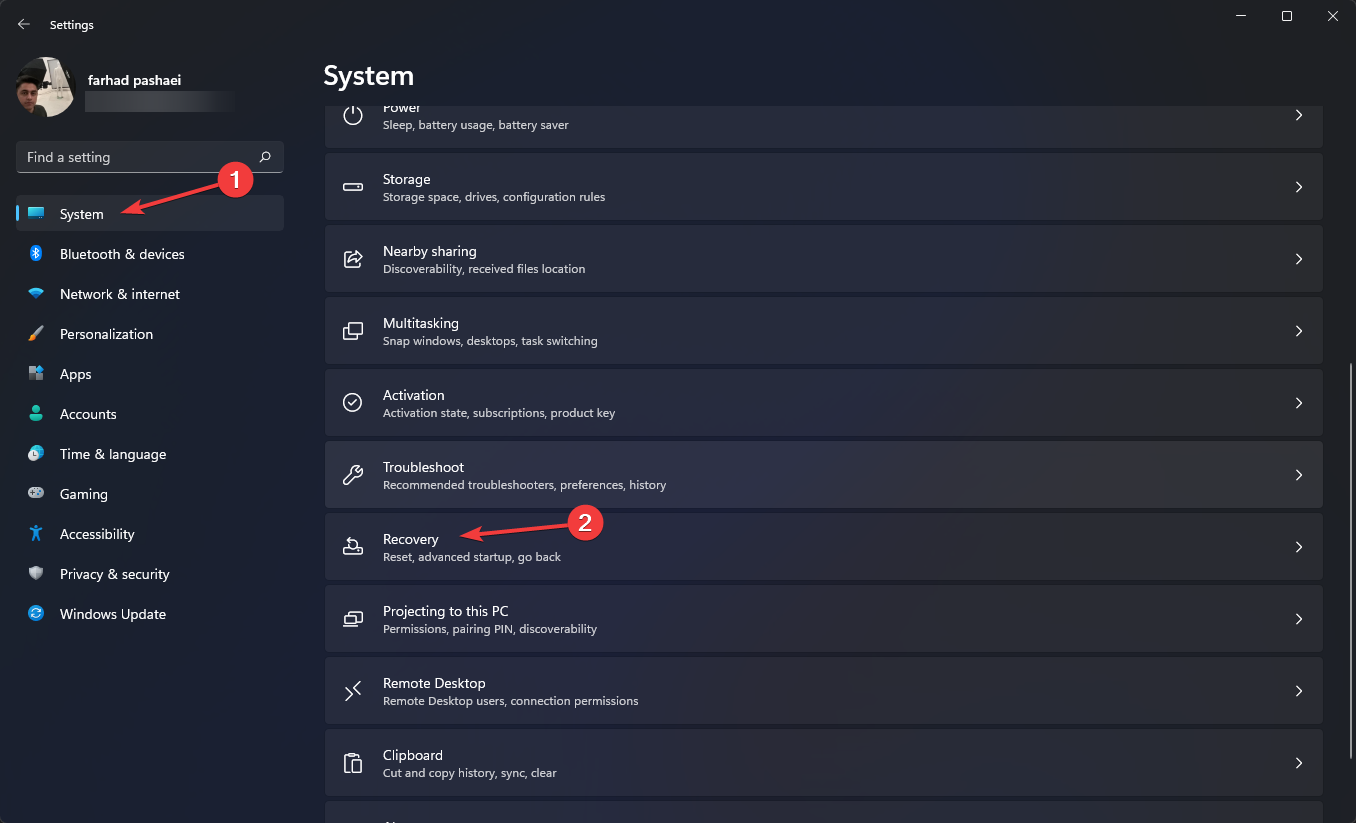1356x823 pixels.
Task: Go to Privacy & security
Action: click(114, 574)
